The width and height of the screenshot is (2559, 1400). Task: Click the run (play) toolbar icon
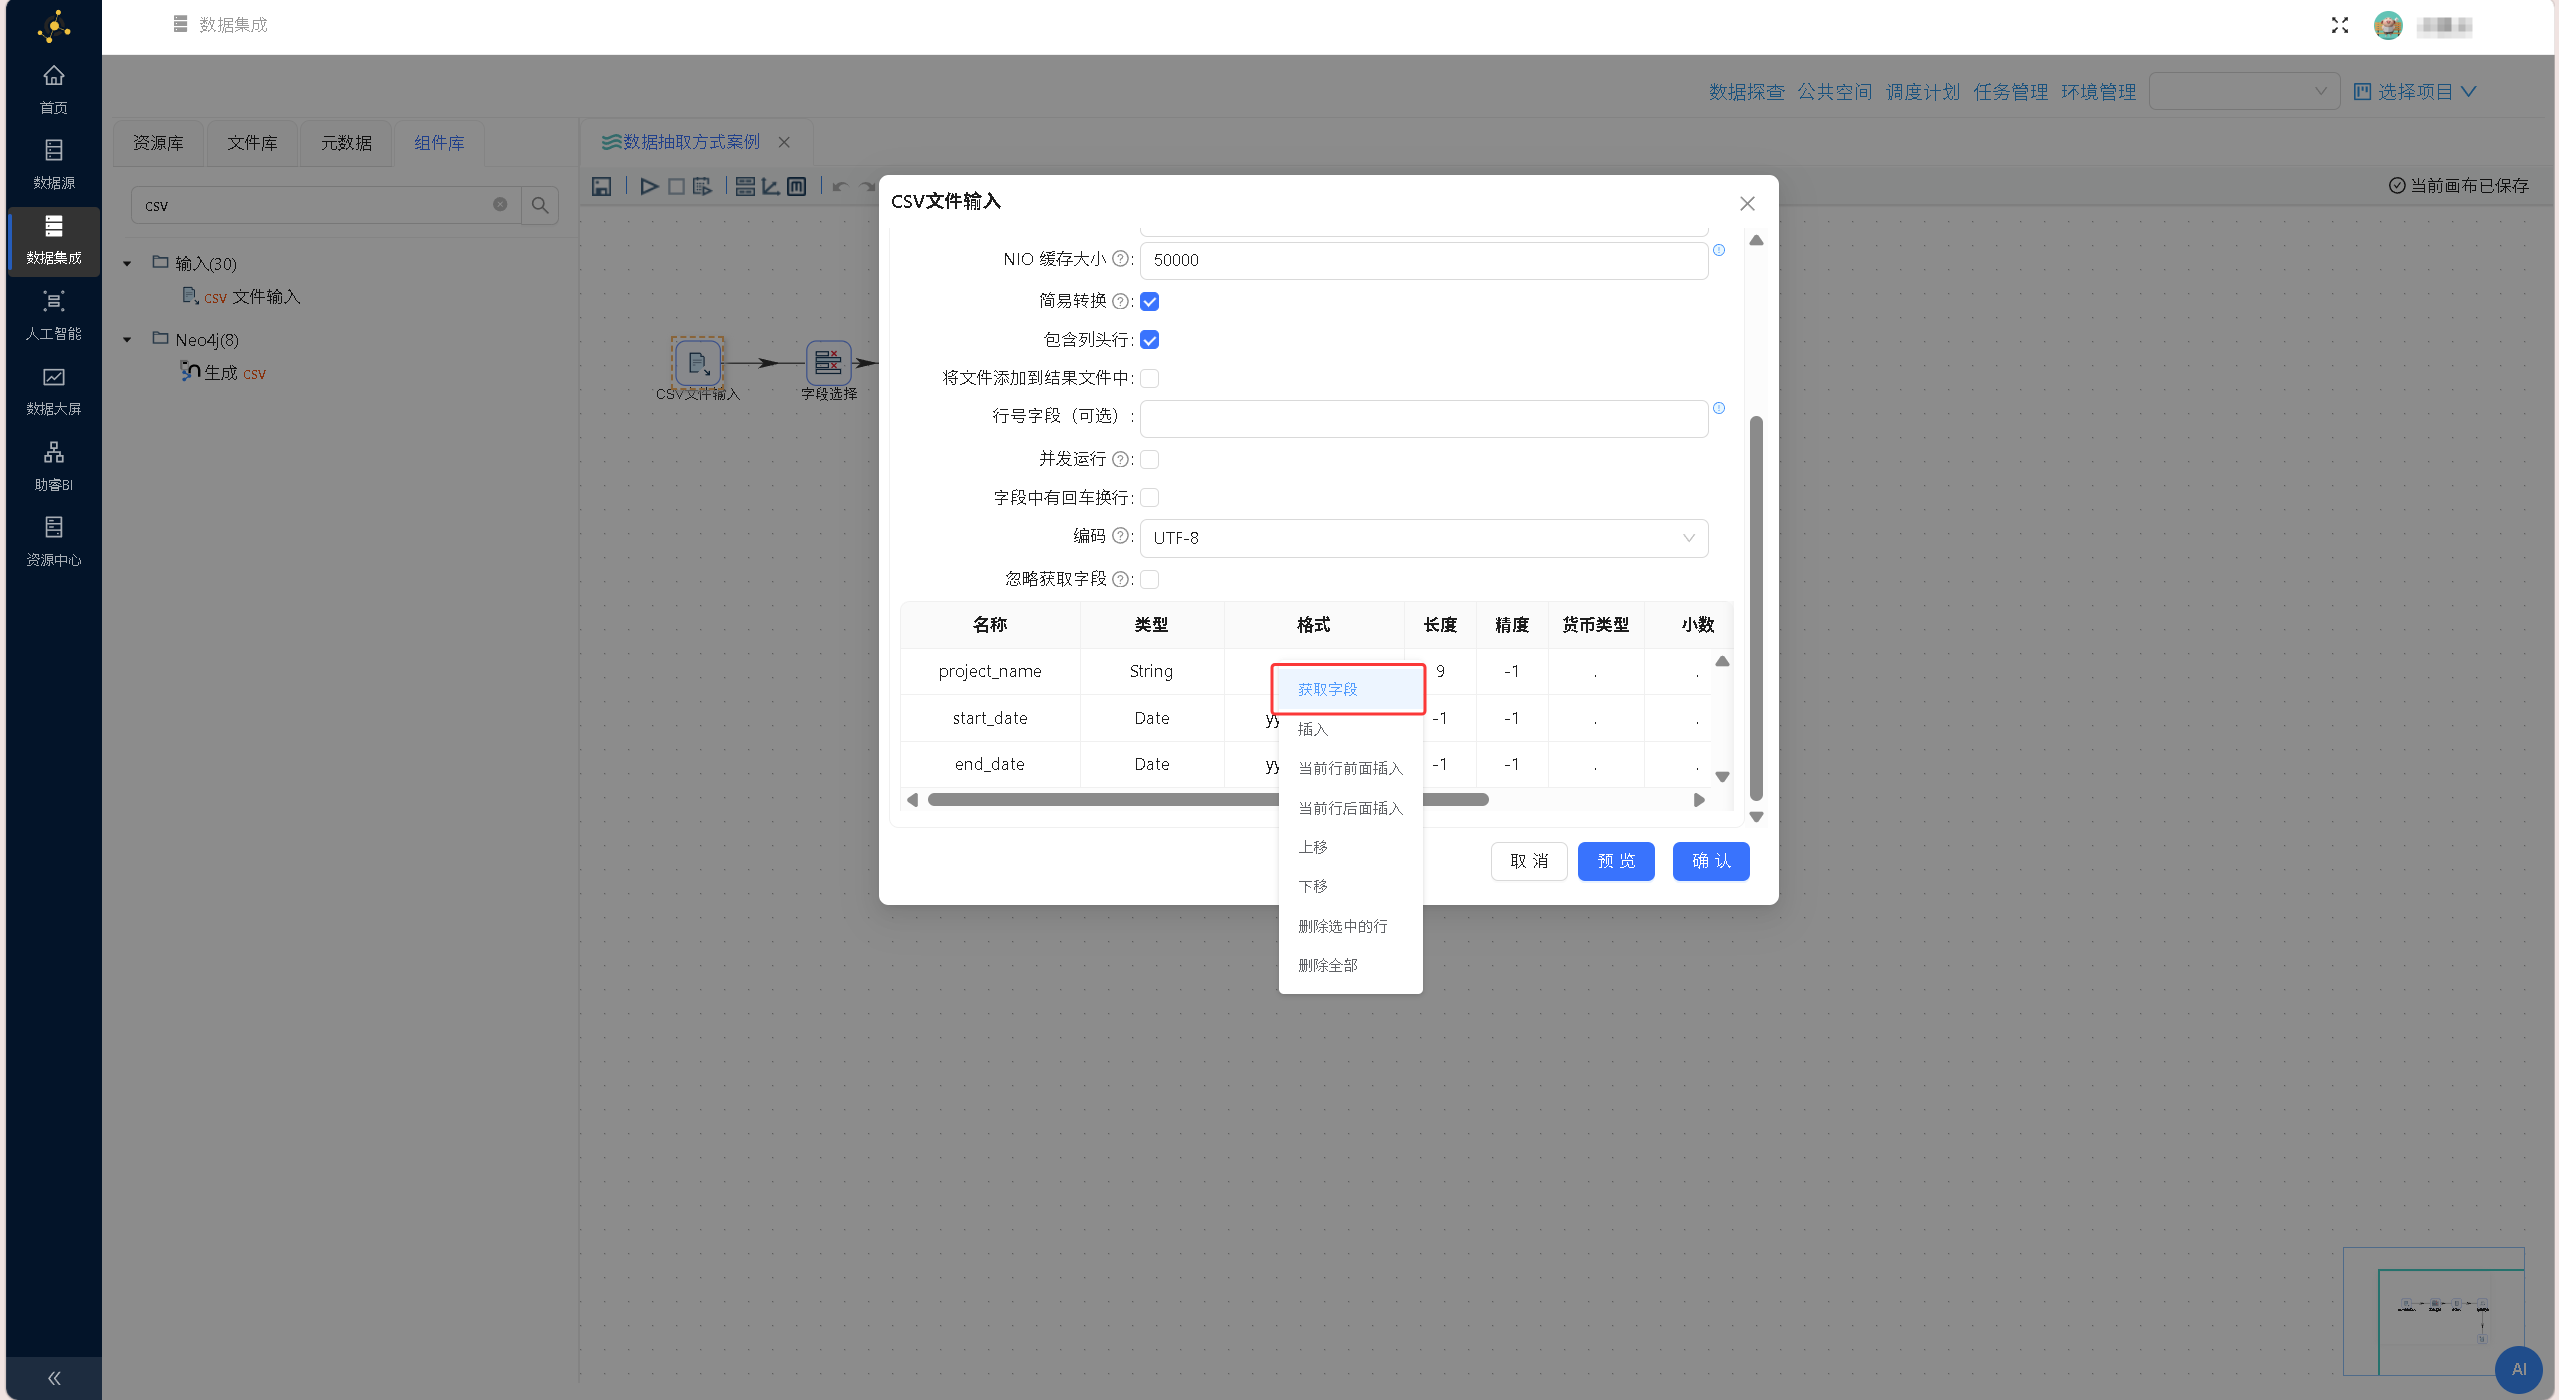coord(649,186)
